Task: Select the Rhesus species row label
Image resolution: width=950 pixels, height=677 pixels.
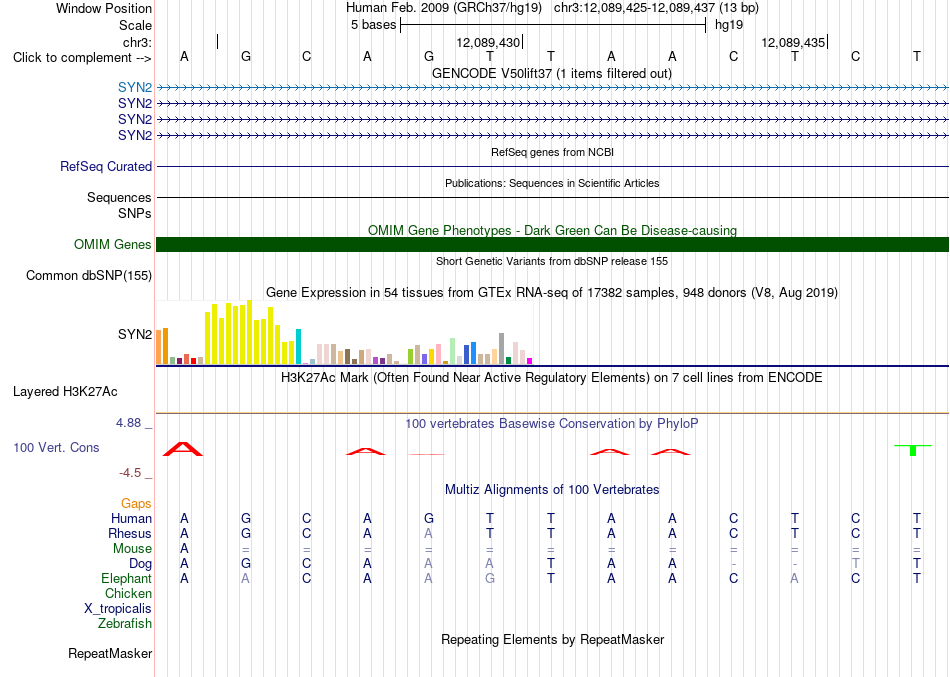Action: click(x=130, y=533)
